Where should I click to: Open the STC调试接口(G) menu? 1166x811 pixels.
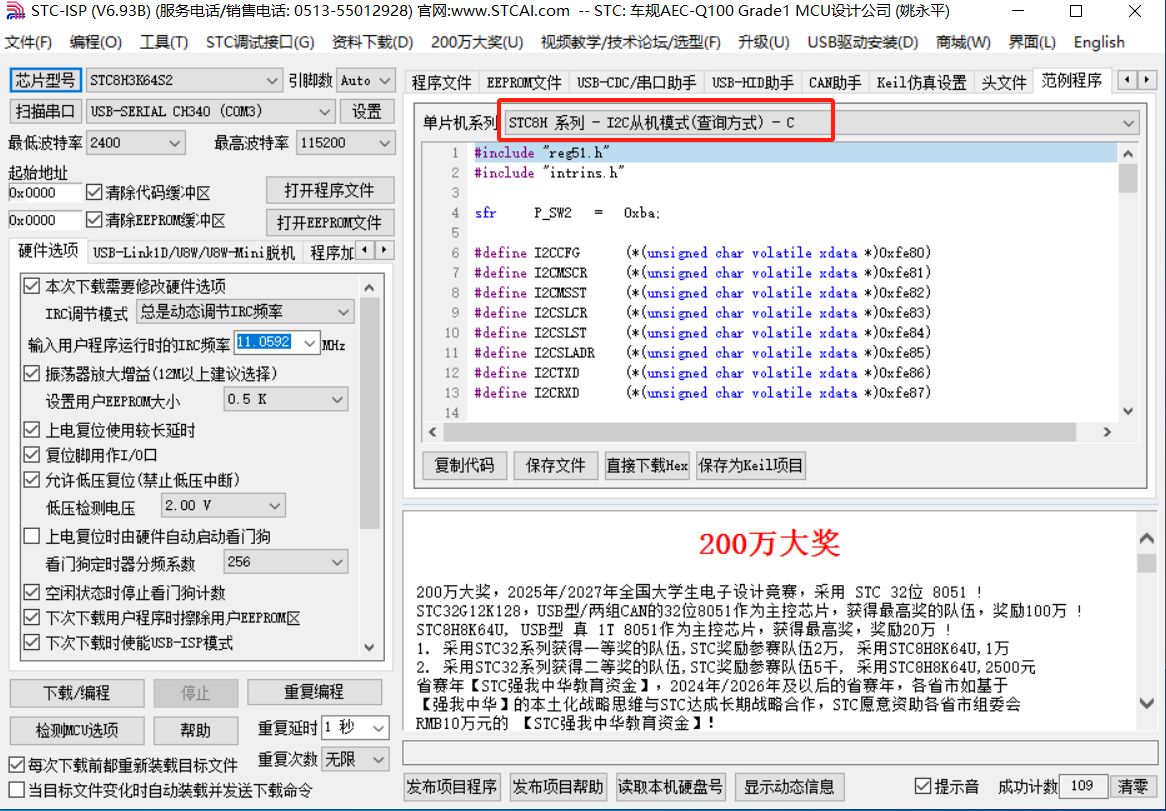point(260,42)
